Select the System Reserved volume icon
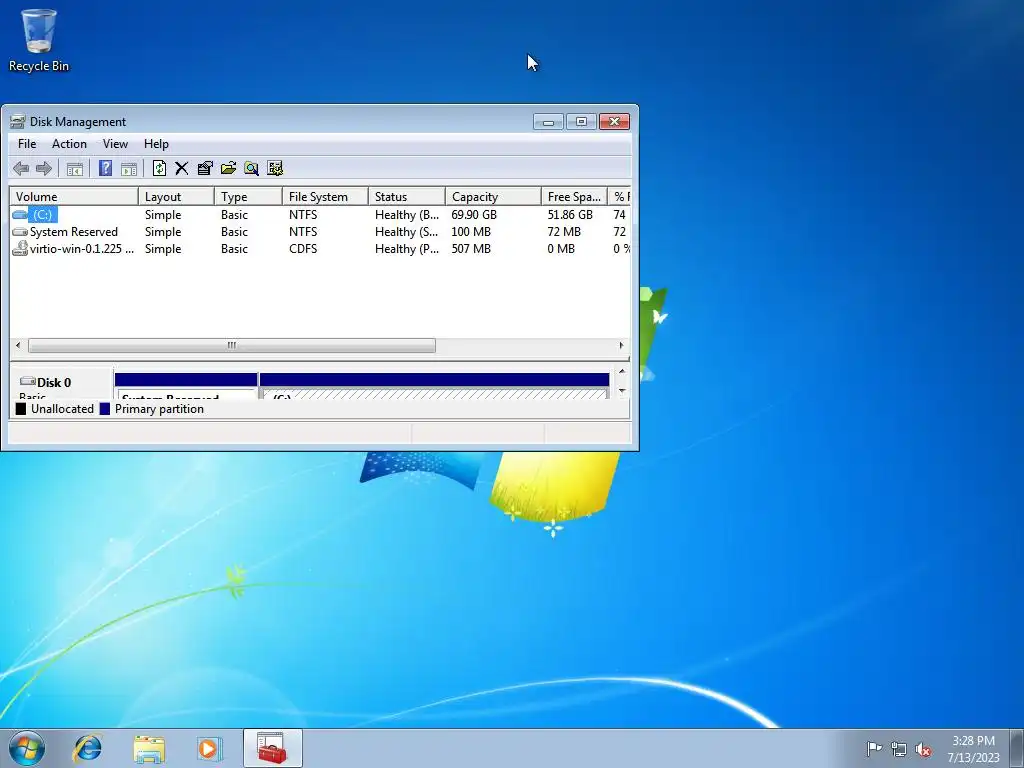 click(20, 232)
